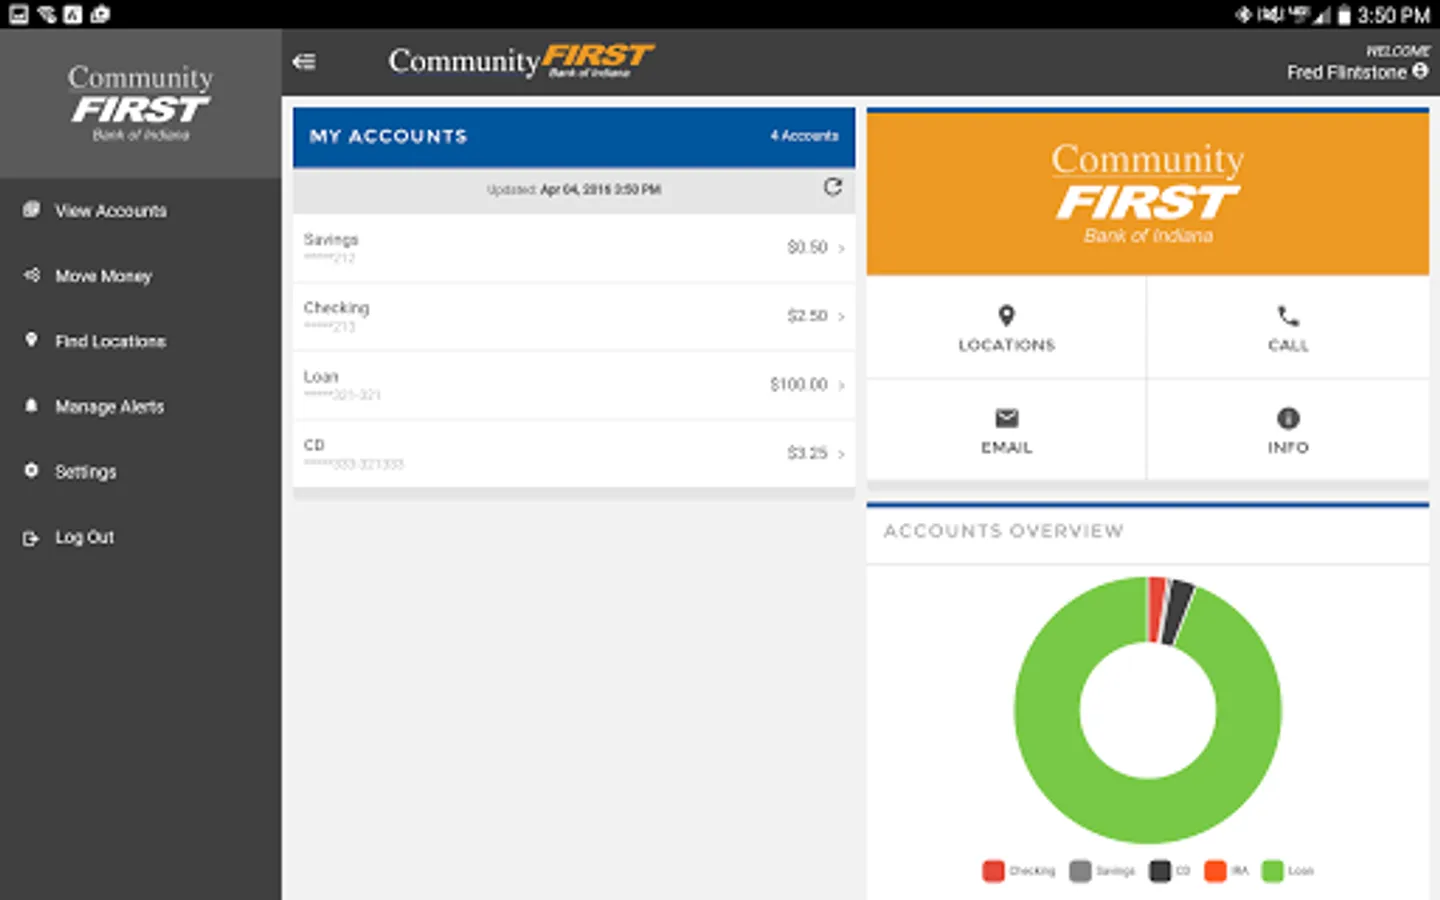Expand the CD account row chevron
Screen dimensions: 1440x900
[841, 454]
